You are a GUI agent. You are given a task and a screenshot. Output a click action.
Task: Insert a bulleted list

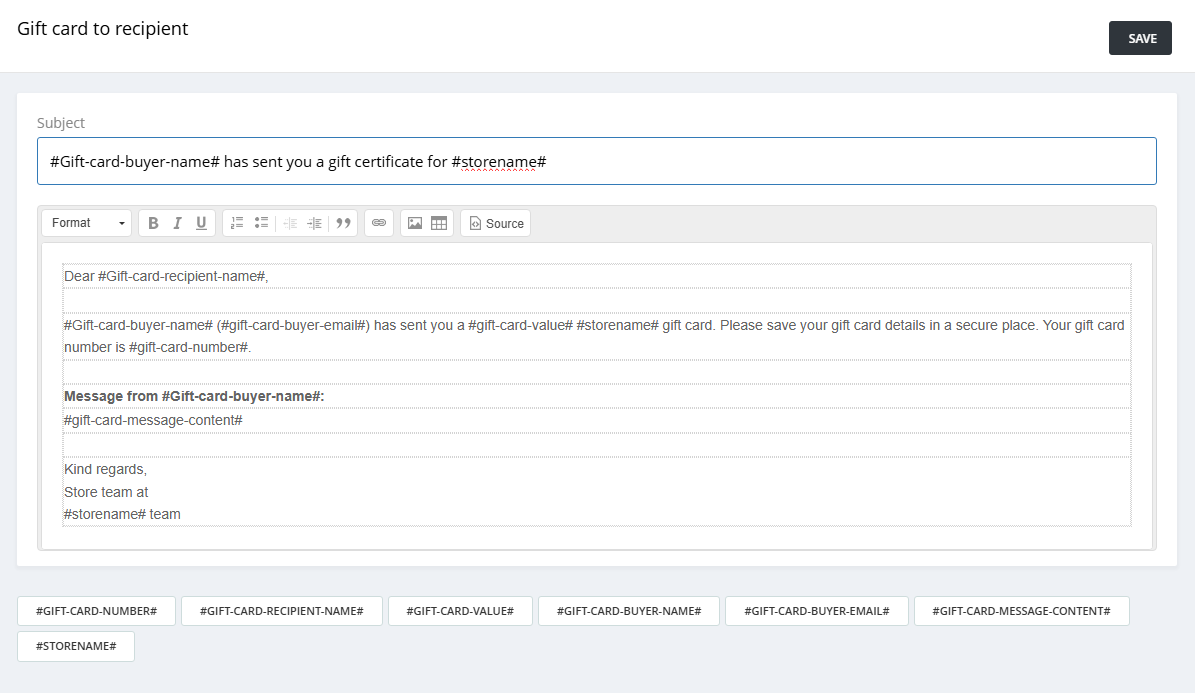pos(261,223)
